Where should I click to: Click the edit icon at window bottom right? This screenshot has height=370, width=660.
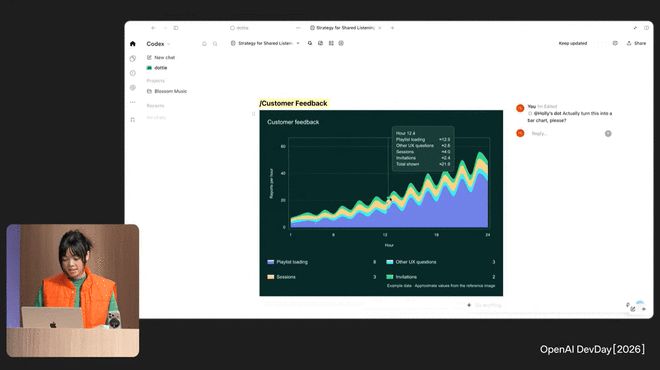click(633, 309)
